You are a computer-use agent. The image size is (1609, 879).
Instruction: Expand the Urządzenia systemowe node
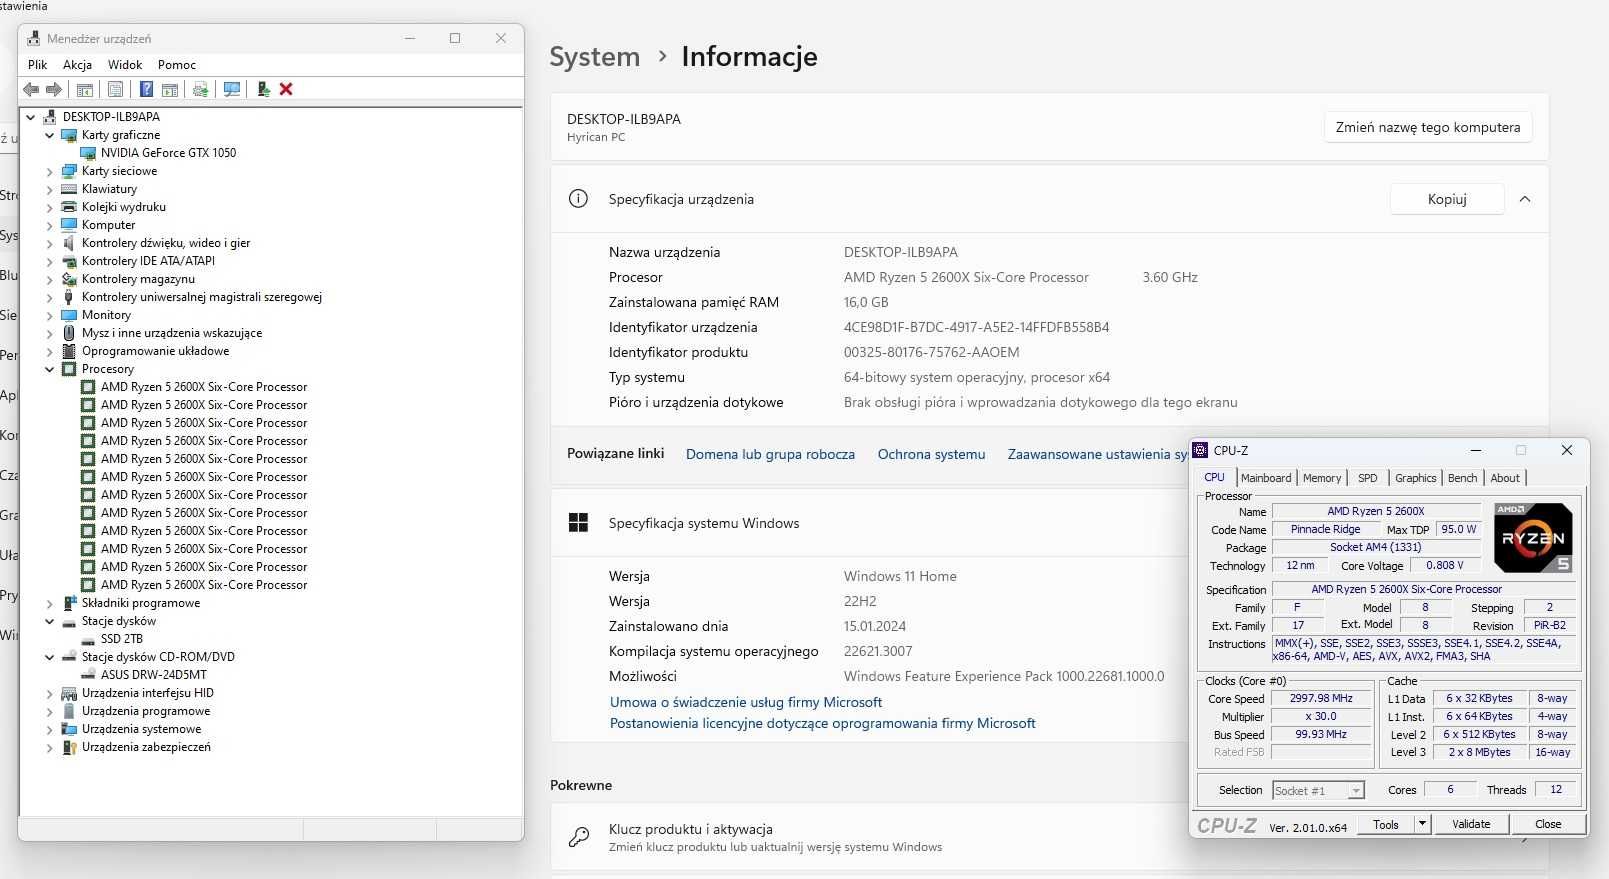pos(49,729)
